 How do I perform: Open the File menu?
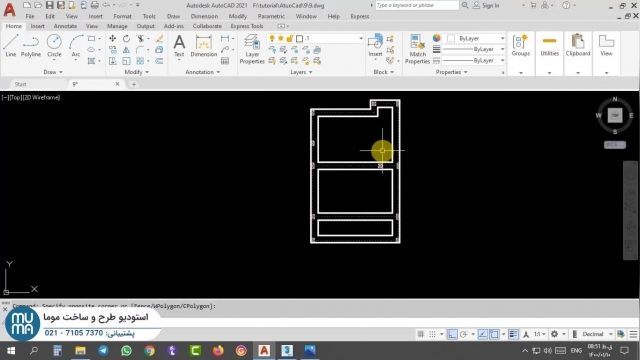pyautogui.click(x=30, y=16)
